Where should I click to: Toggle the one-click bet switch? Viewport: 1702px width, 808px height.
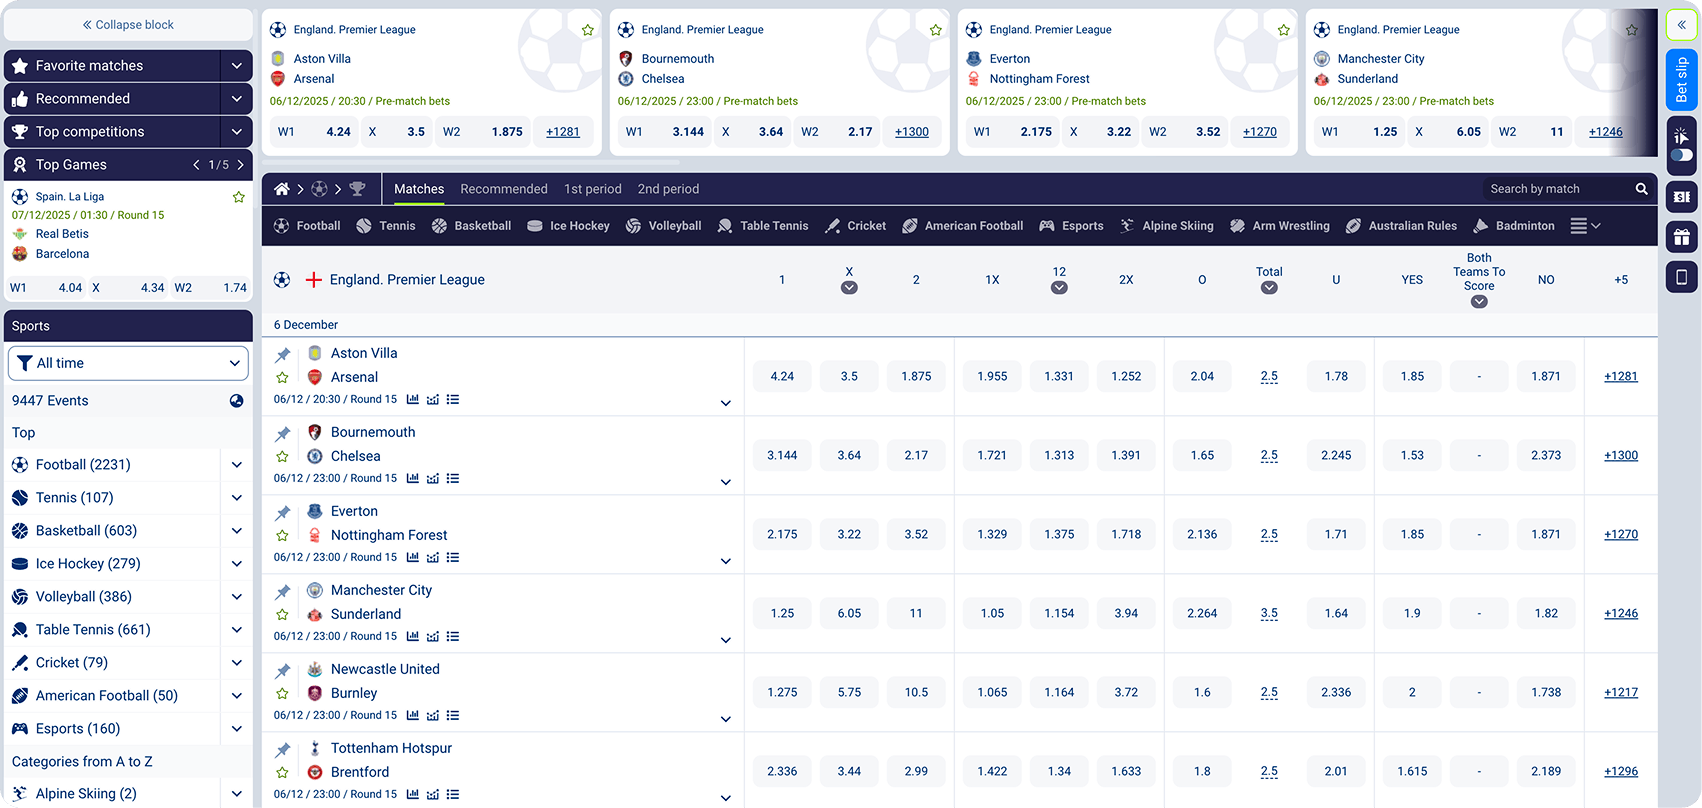(x=1682, y=155)
